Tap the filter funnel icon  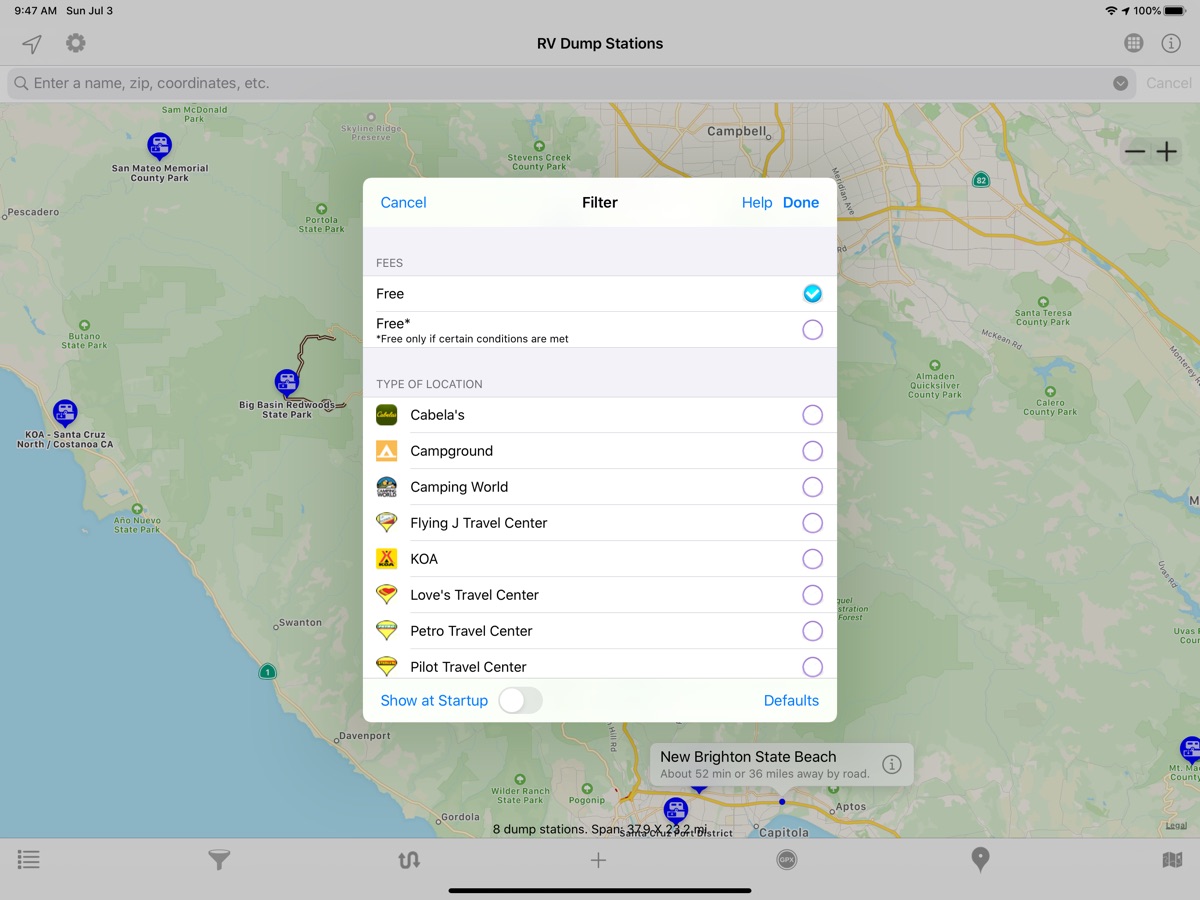tap(218, 860)
